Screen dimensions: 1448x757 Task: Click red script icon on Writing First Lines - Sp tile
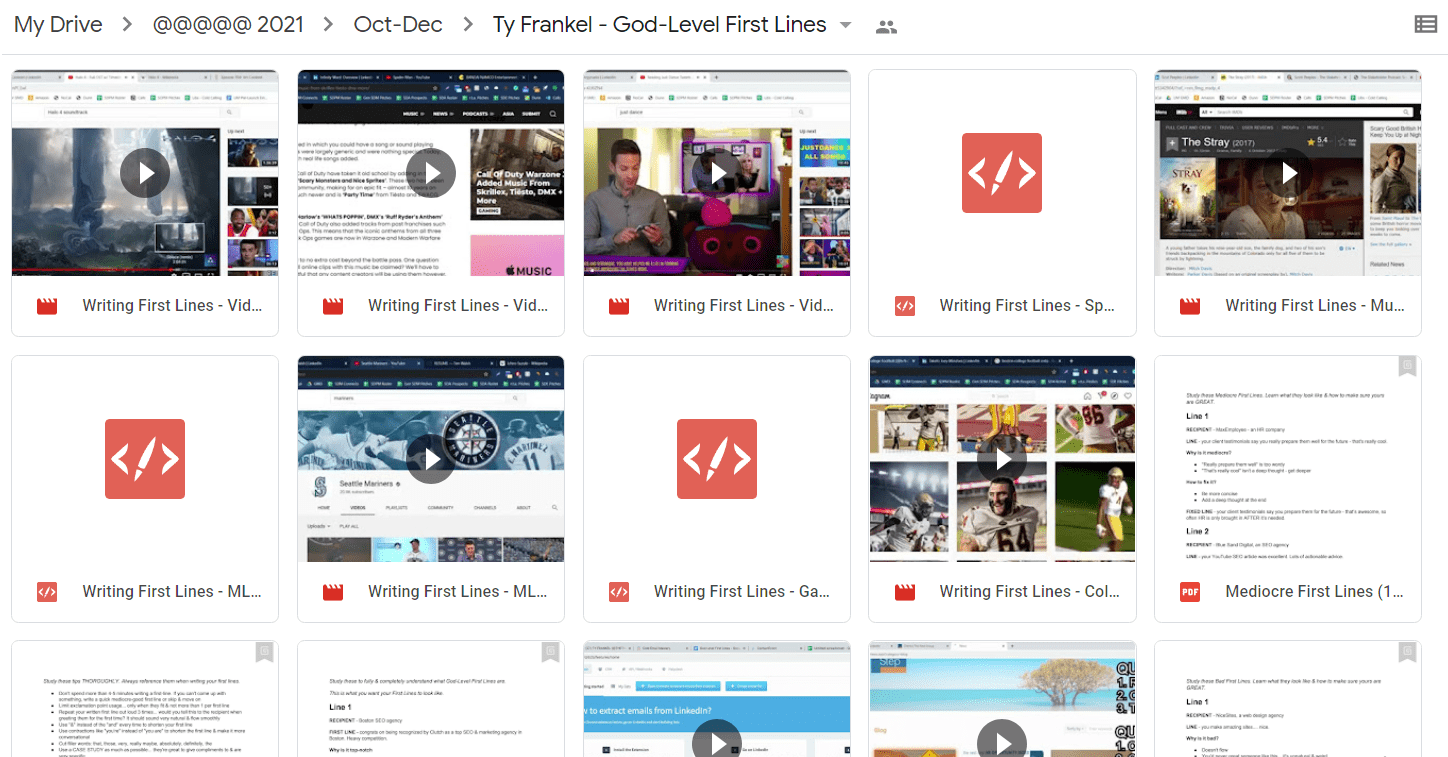[x=1002, y=173]
